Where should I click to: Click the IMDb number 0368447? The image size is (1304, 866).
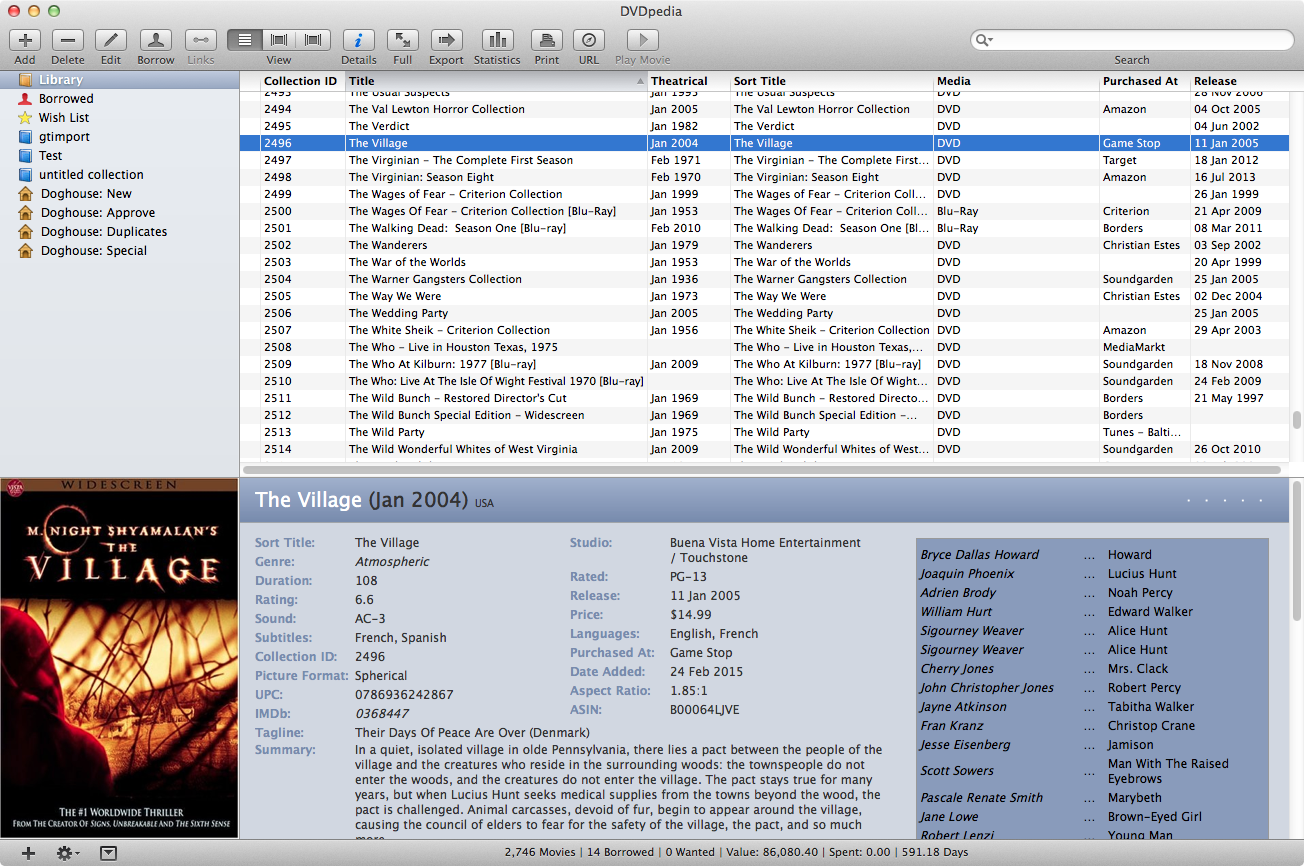tap(382, 714)
